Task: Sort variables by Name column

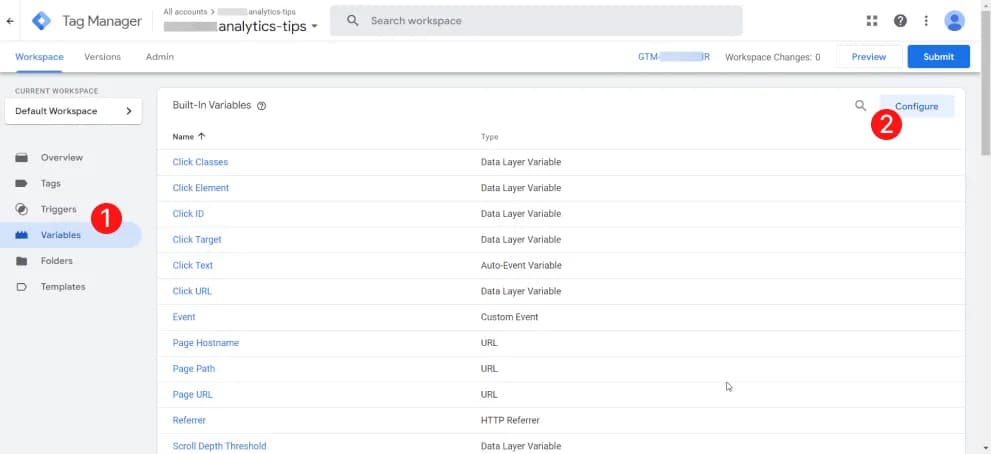Action: click(x=188, y=137)
